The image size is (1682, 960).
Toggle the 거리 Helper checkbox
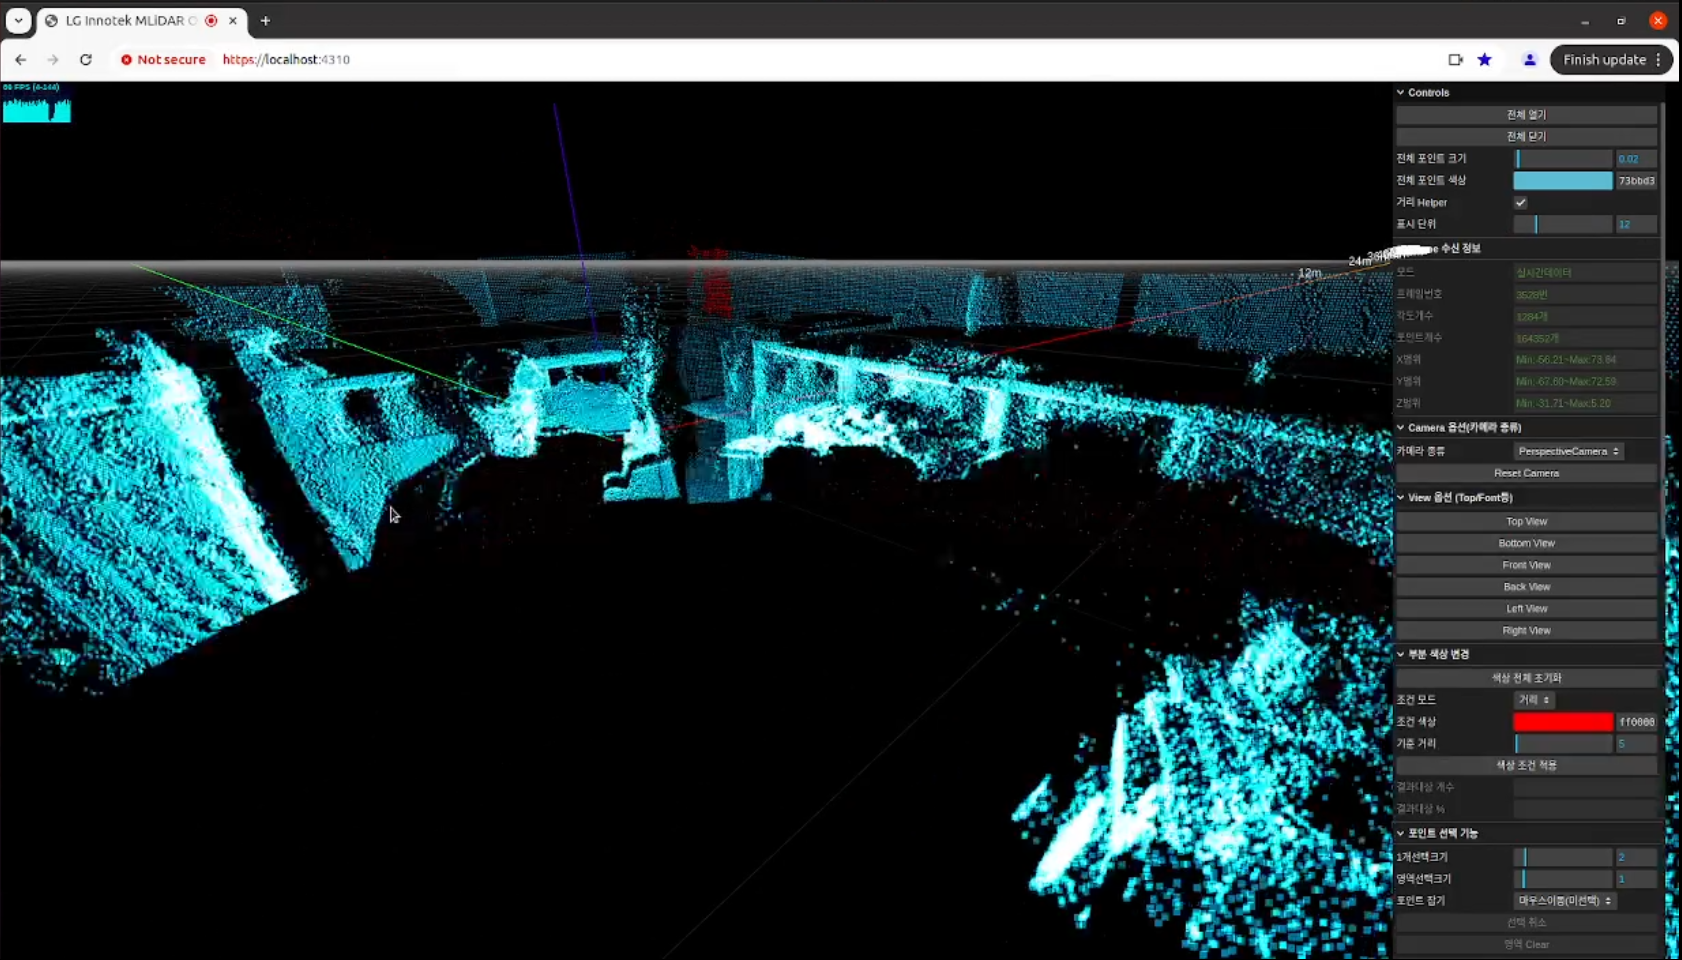pos(1520,203)
